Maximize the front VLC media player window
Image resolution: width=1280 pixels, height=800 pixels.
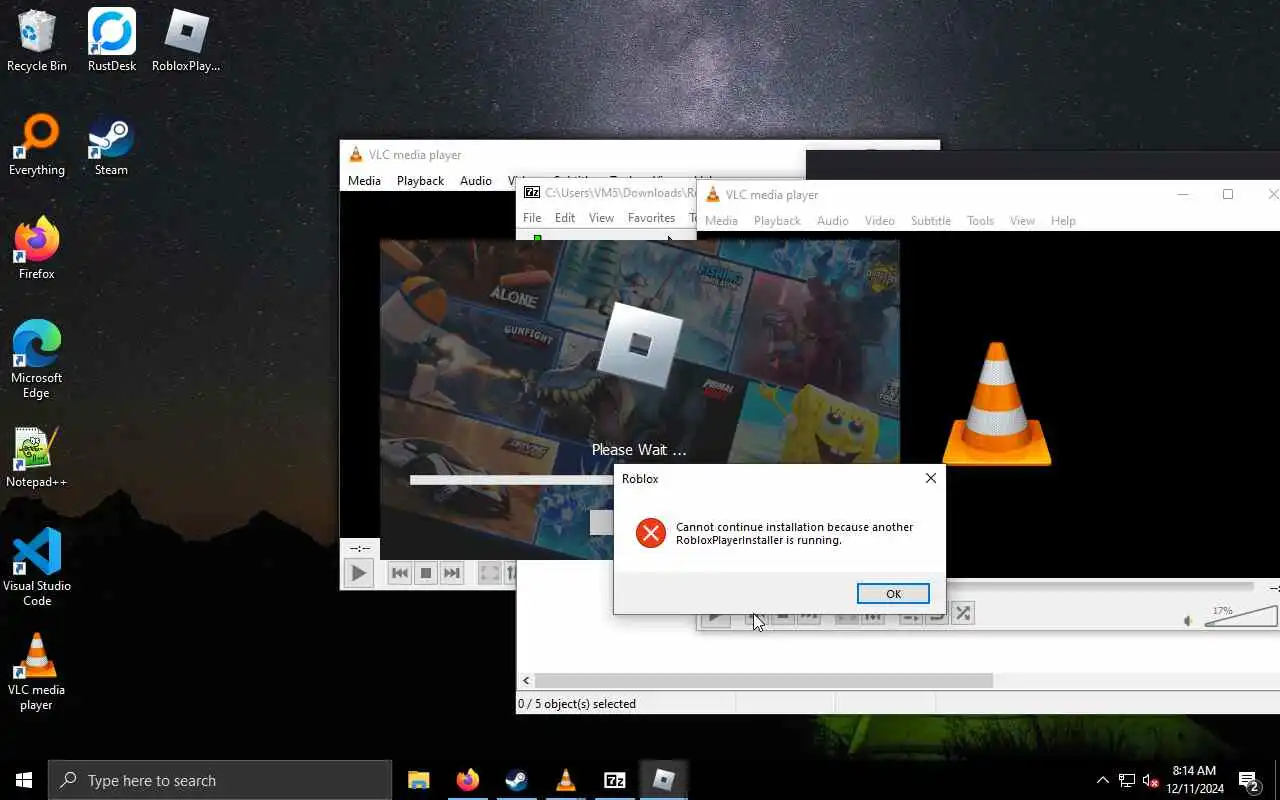tap(1228, 194)
